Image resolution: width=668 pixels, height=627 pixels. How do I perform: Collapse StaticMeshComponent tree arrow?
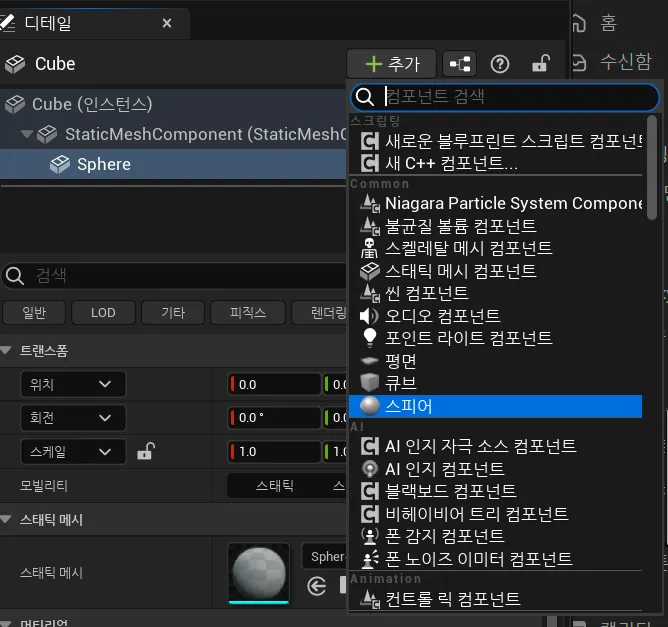(27, 134)
